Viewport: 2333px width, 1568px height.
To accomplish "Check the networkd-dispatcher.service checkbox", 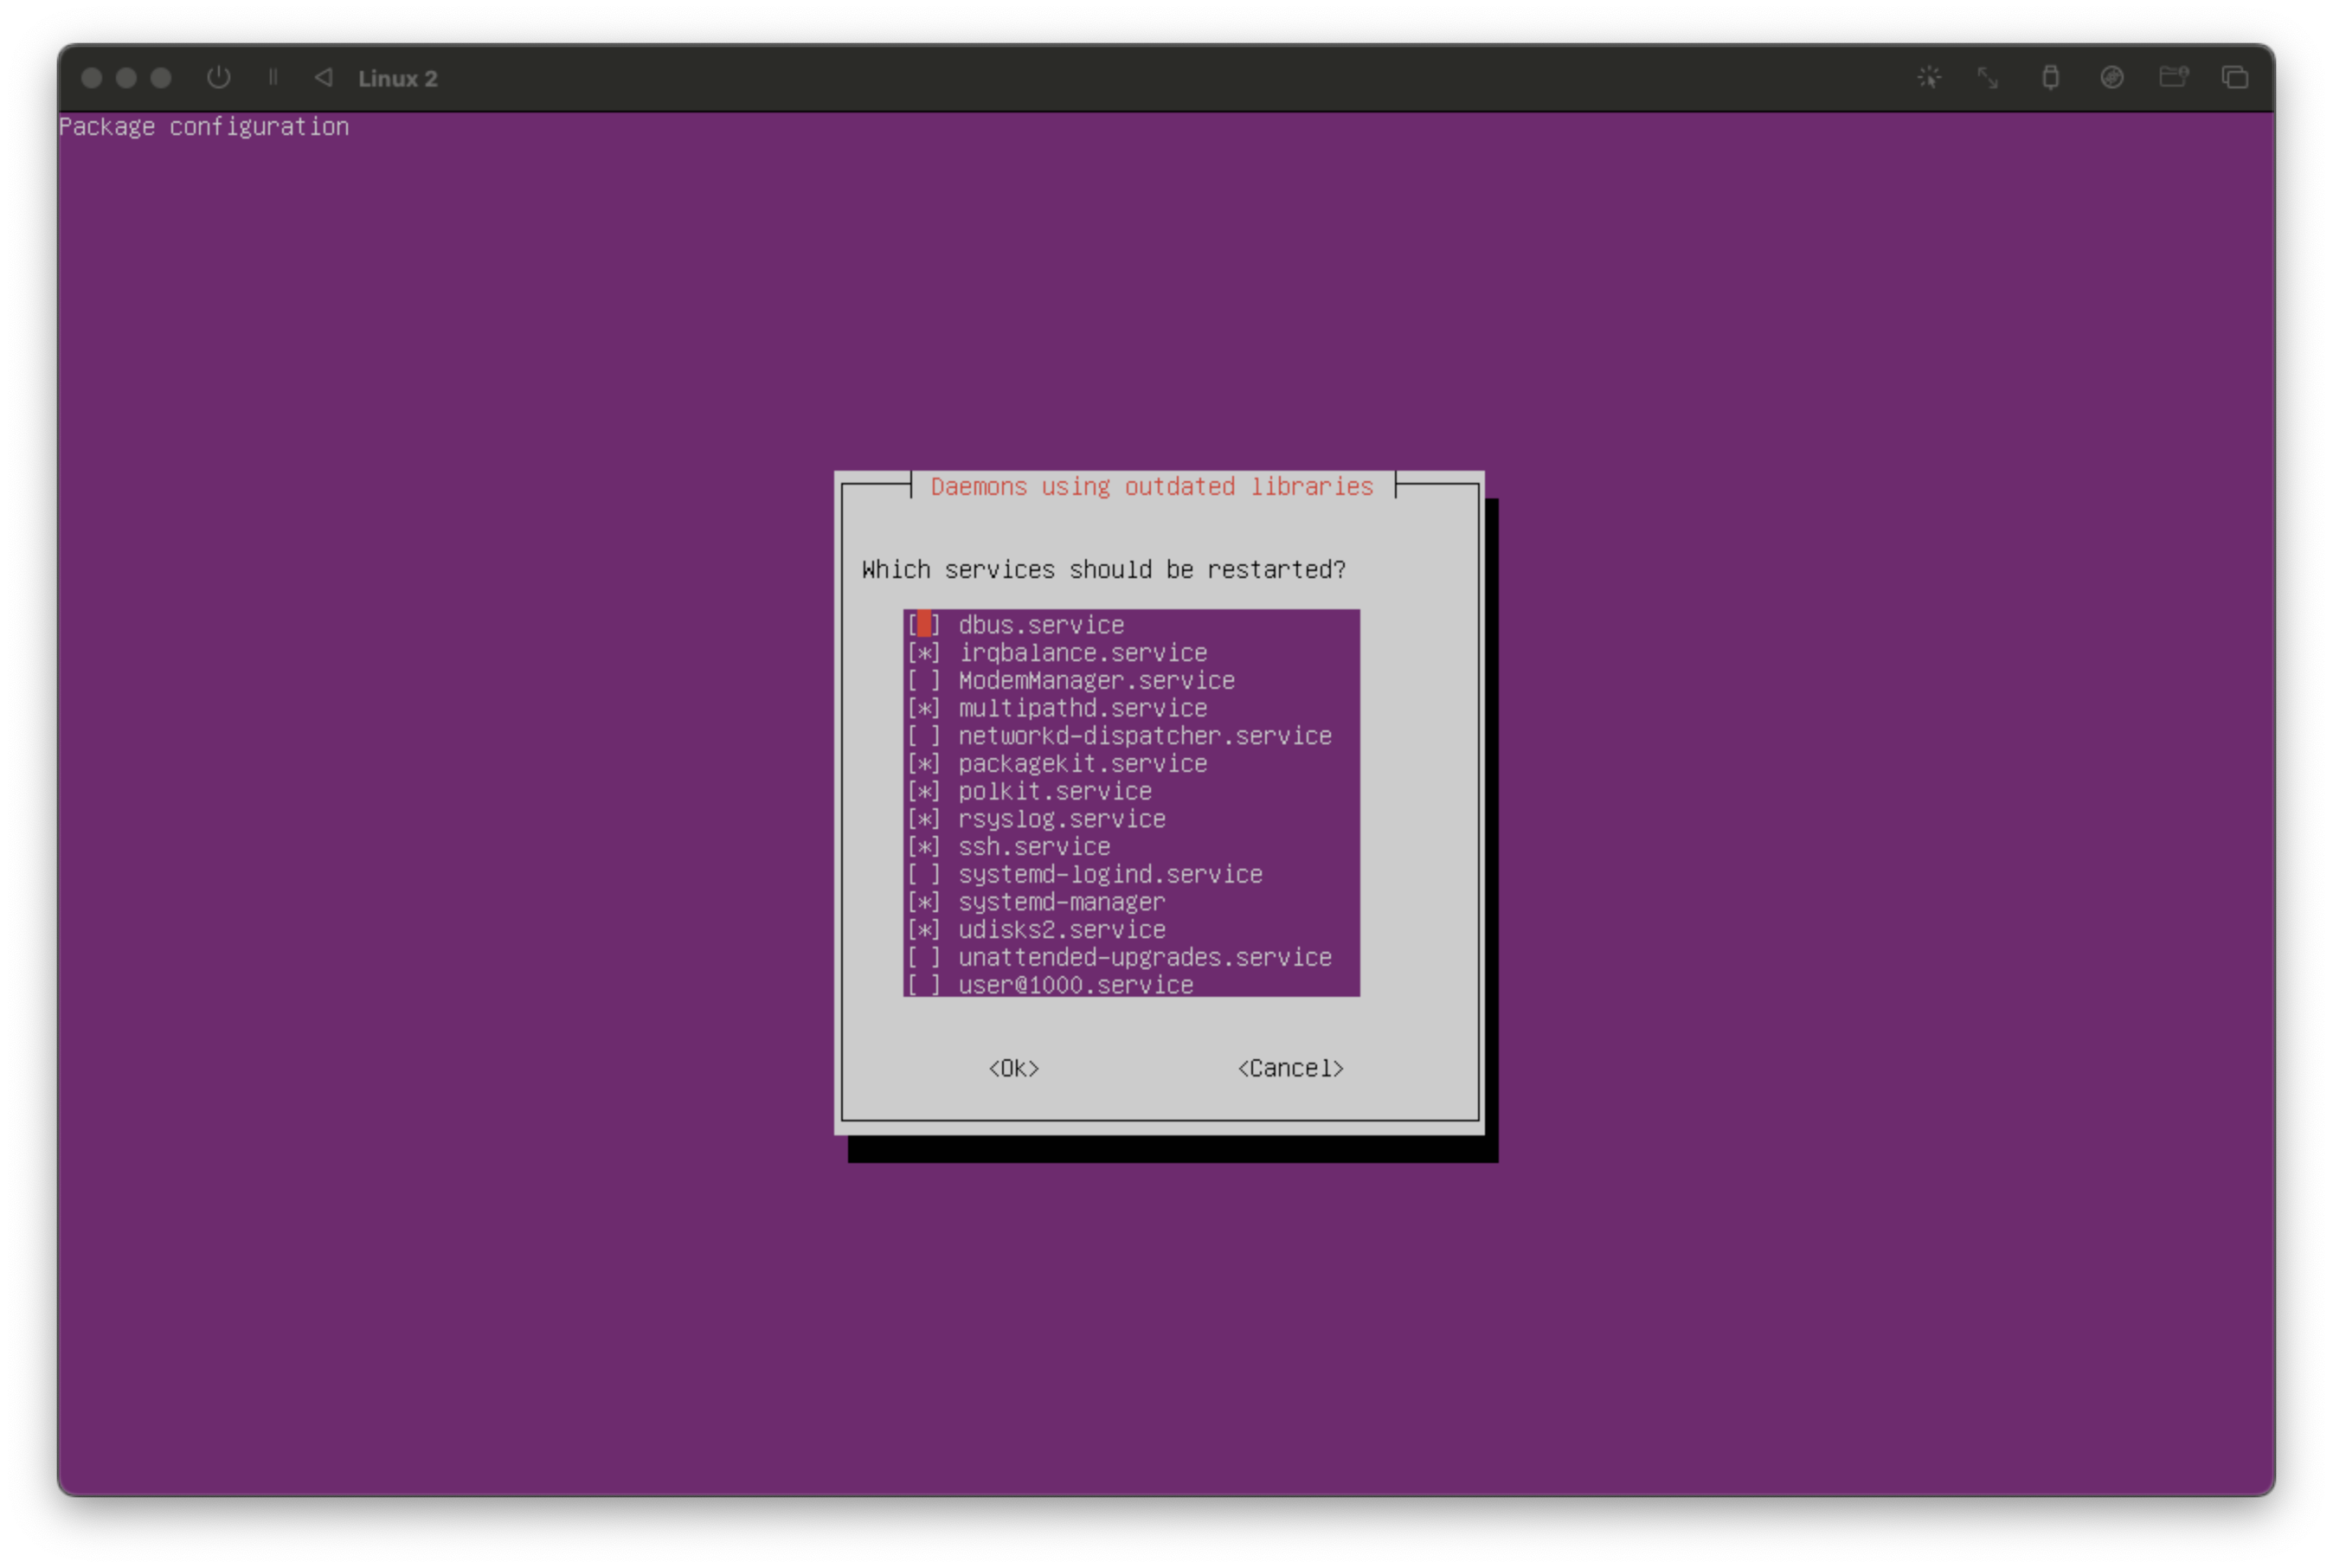I will pyautogui.click(x=923, y=736).
